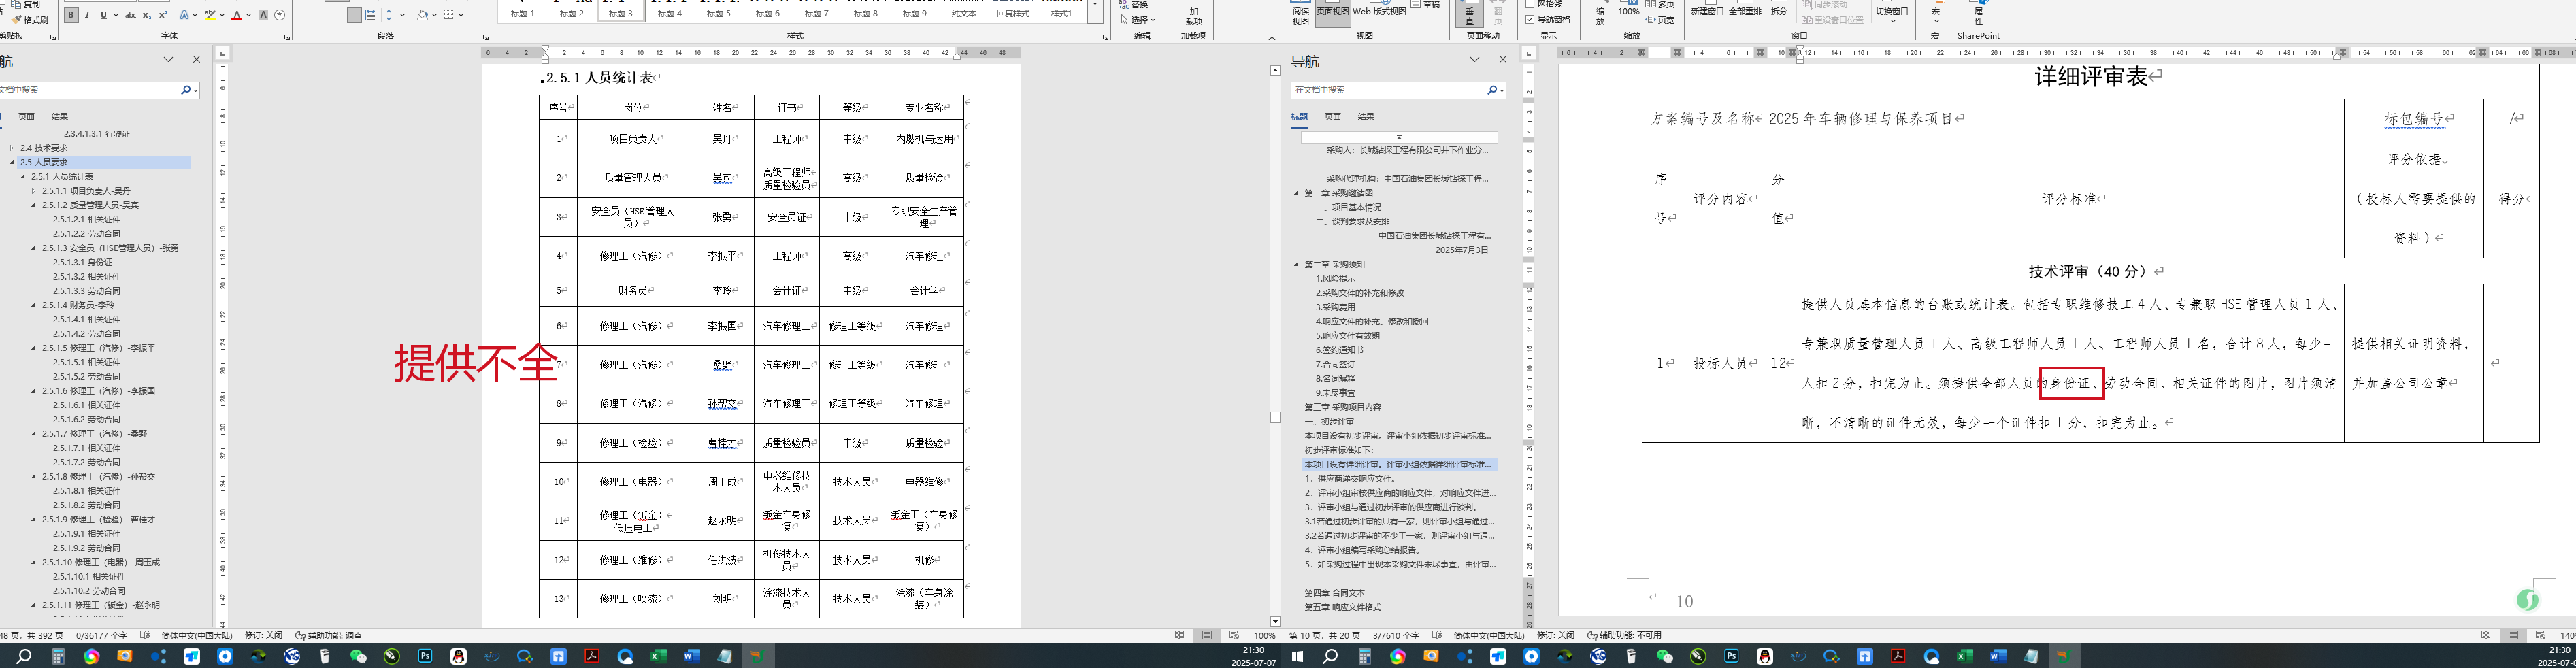Apply strikethrough formatting in left window
The width and height of the screenshot is (2576, 668).
pos(130,15)
